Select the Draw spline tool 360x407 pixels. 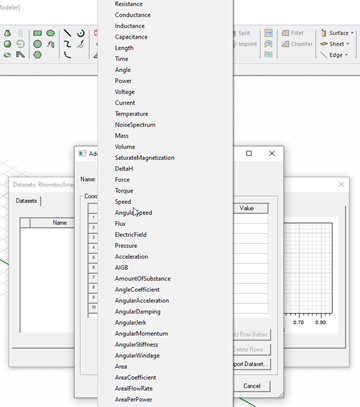pyautogui.click(x=67, y=44)
